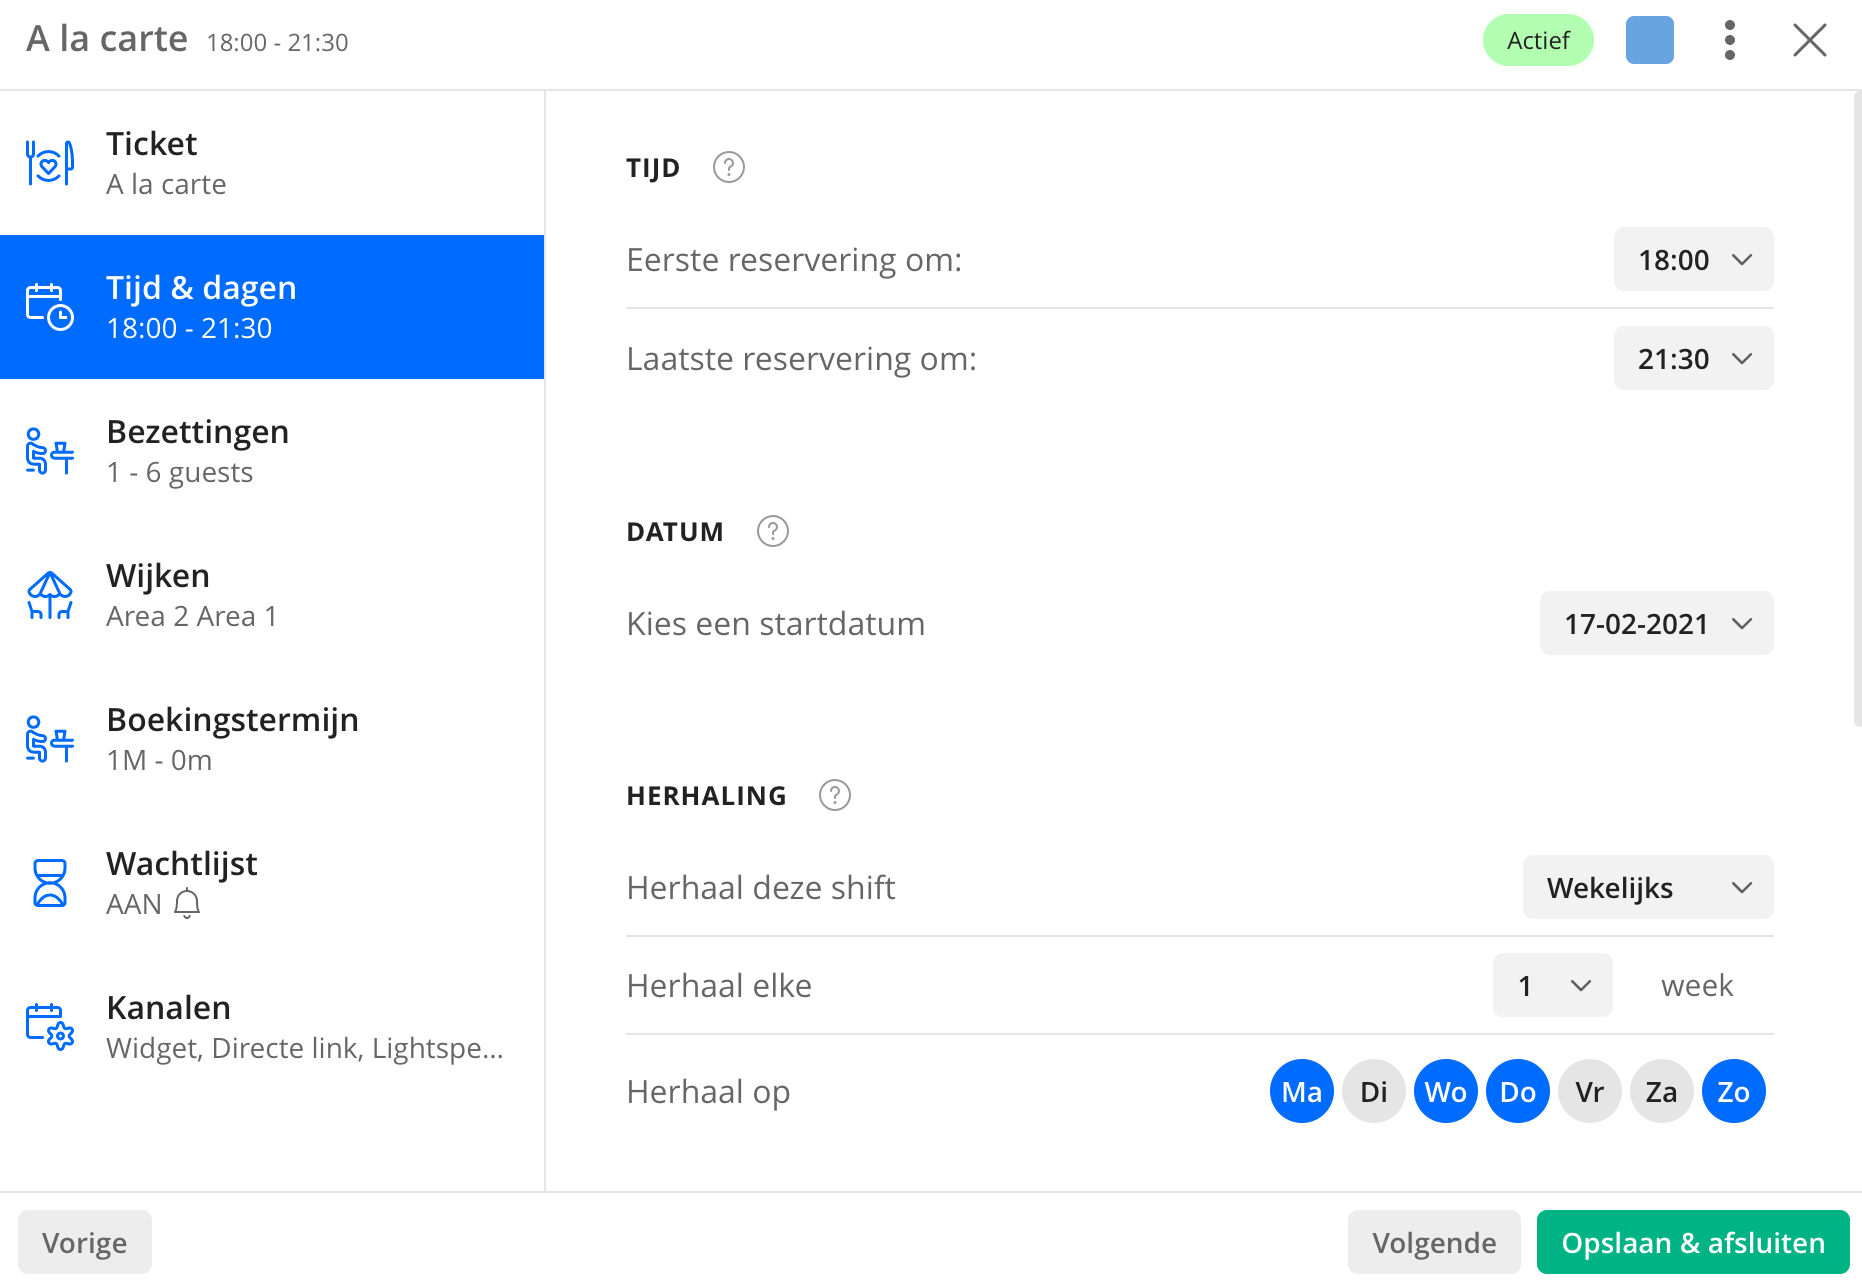Toggle the Za day button

(x=1662, y=1091)
